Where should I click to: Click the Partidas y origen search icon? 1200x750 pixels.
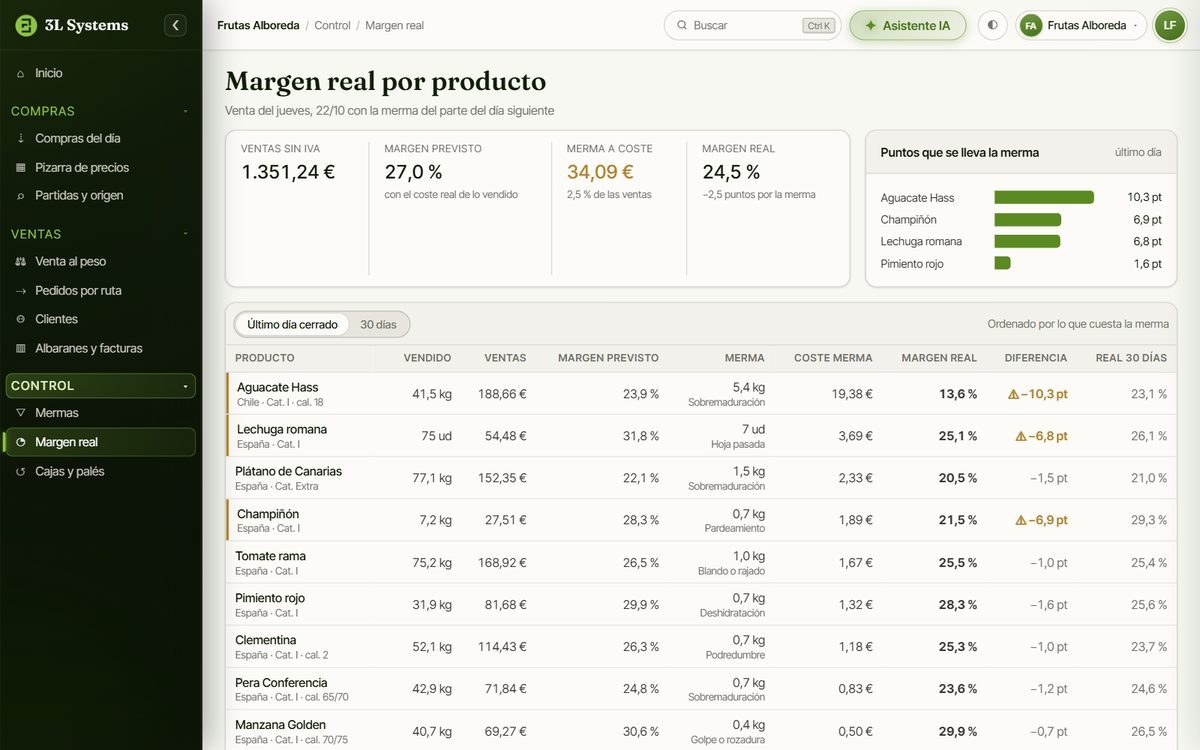21,195
